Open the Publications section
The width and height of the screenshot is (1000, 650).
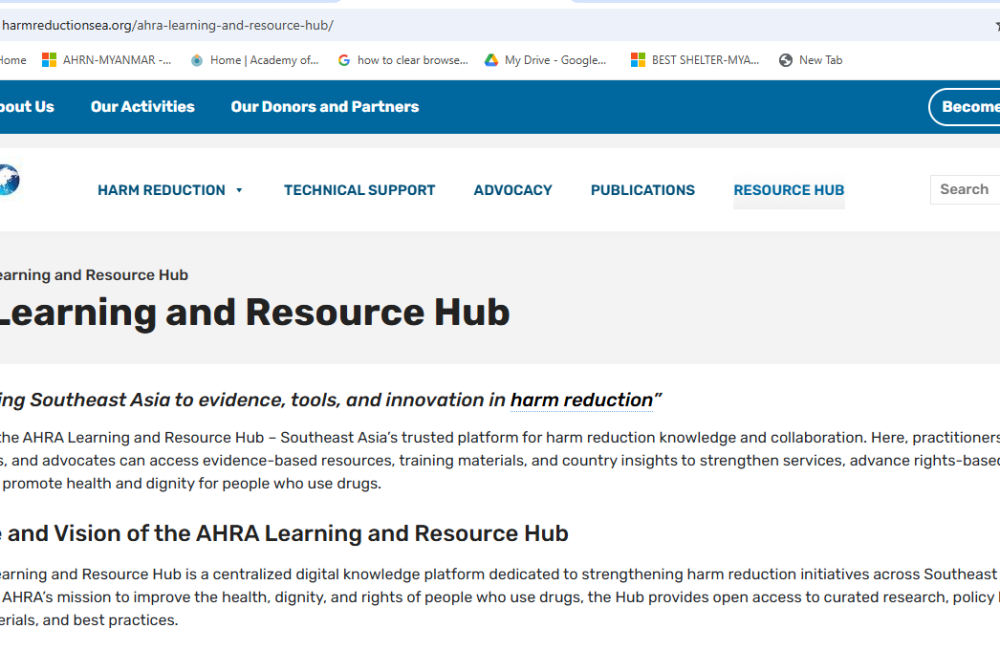click(x=642, y=190)
